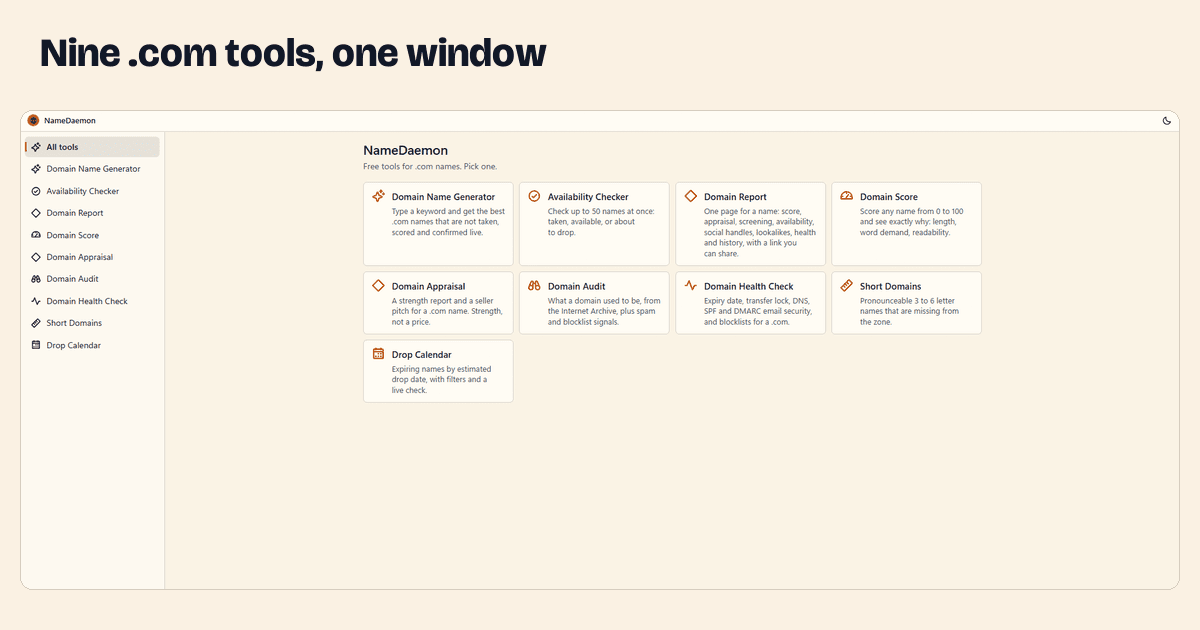
Task: Click the Domain Score gauge icon in the sidebar
Action: click(x=36, y=235)
